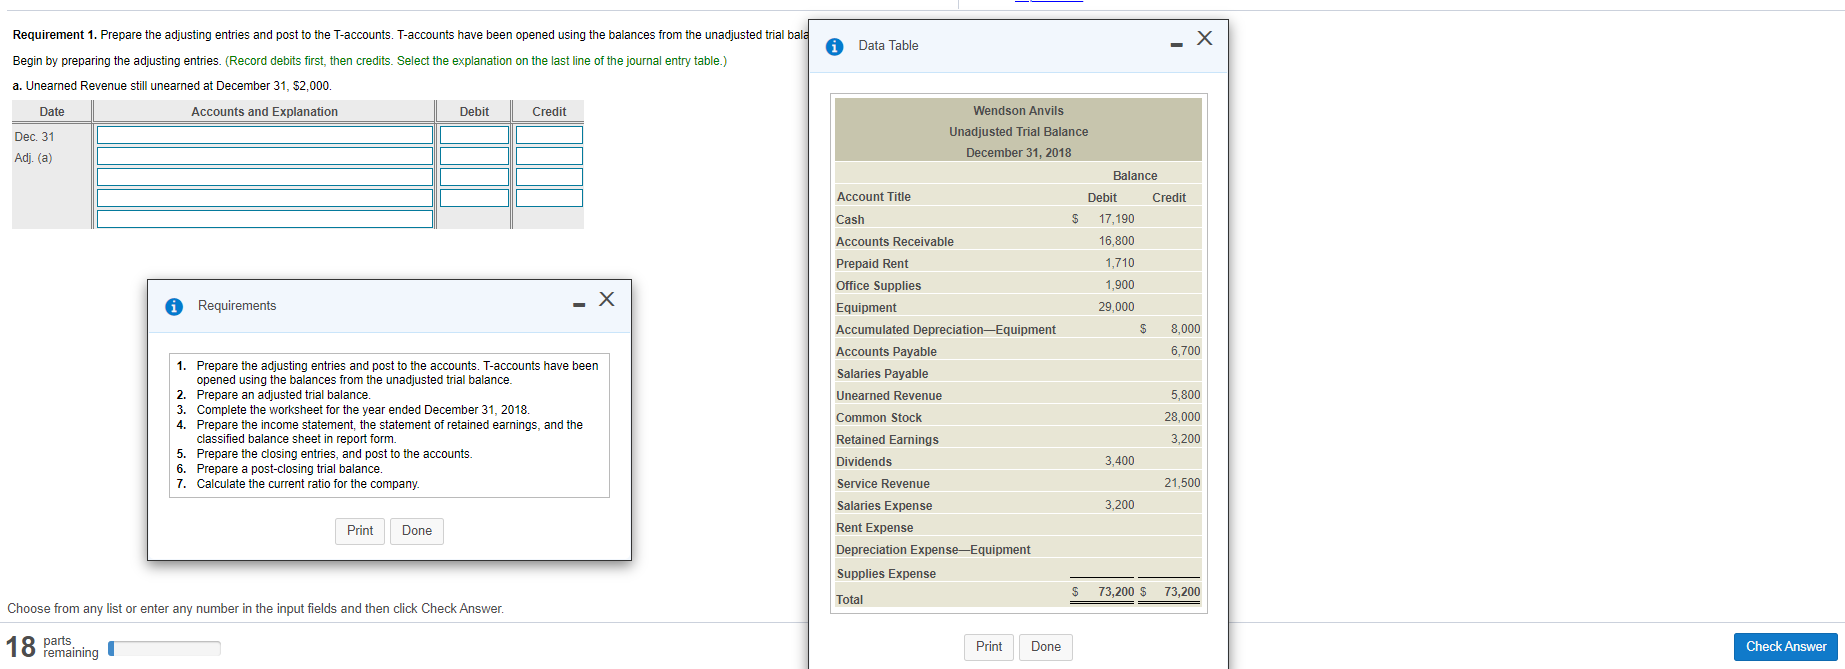Viewport: 1845px width, 669px height.
Task: Click Done in the Requirements dialog
Action: pyautogui.click(x=417, y=531)
